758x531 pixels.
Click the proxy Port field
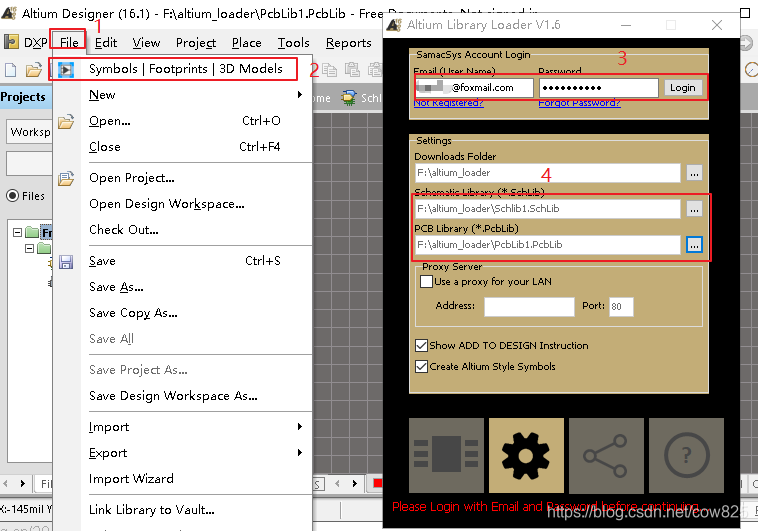click(x=621, y=306)
